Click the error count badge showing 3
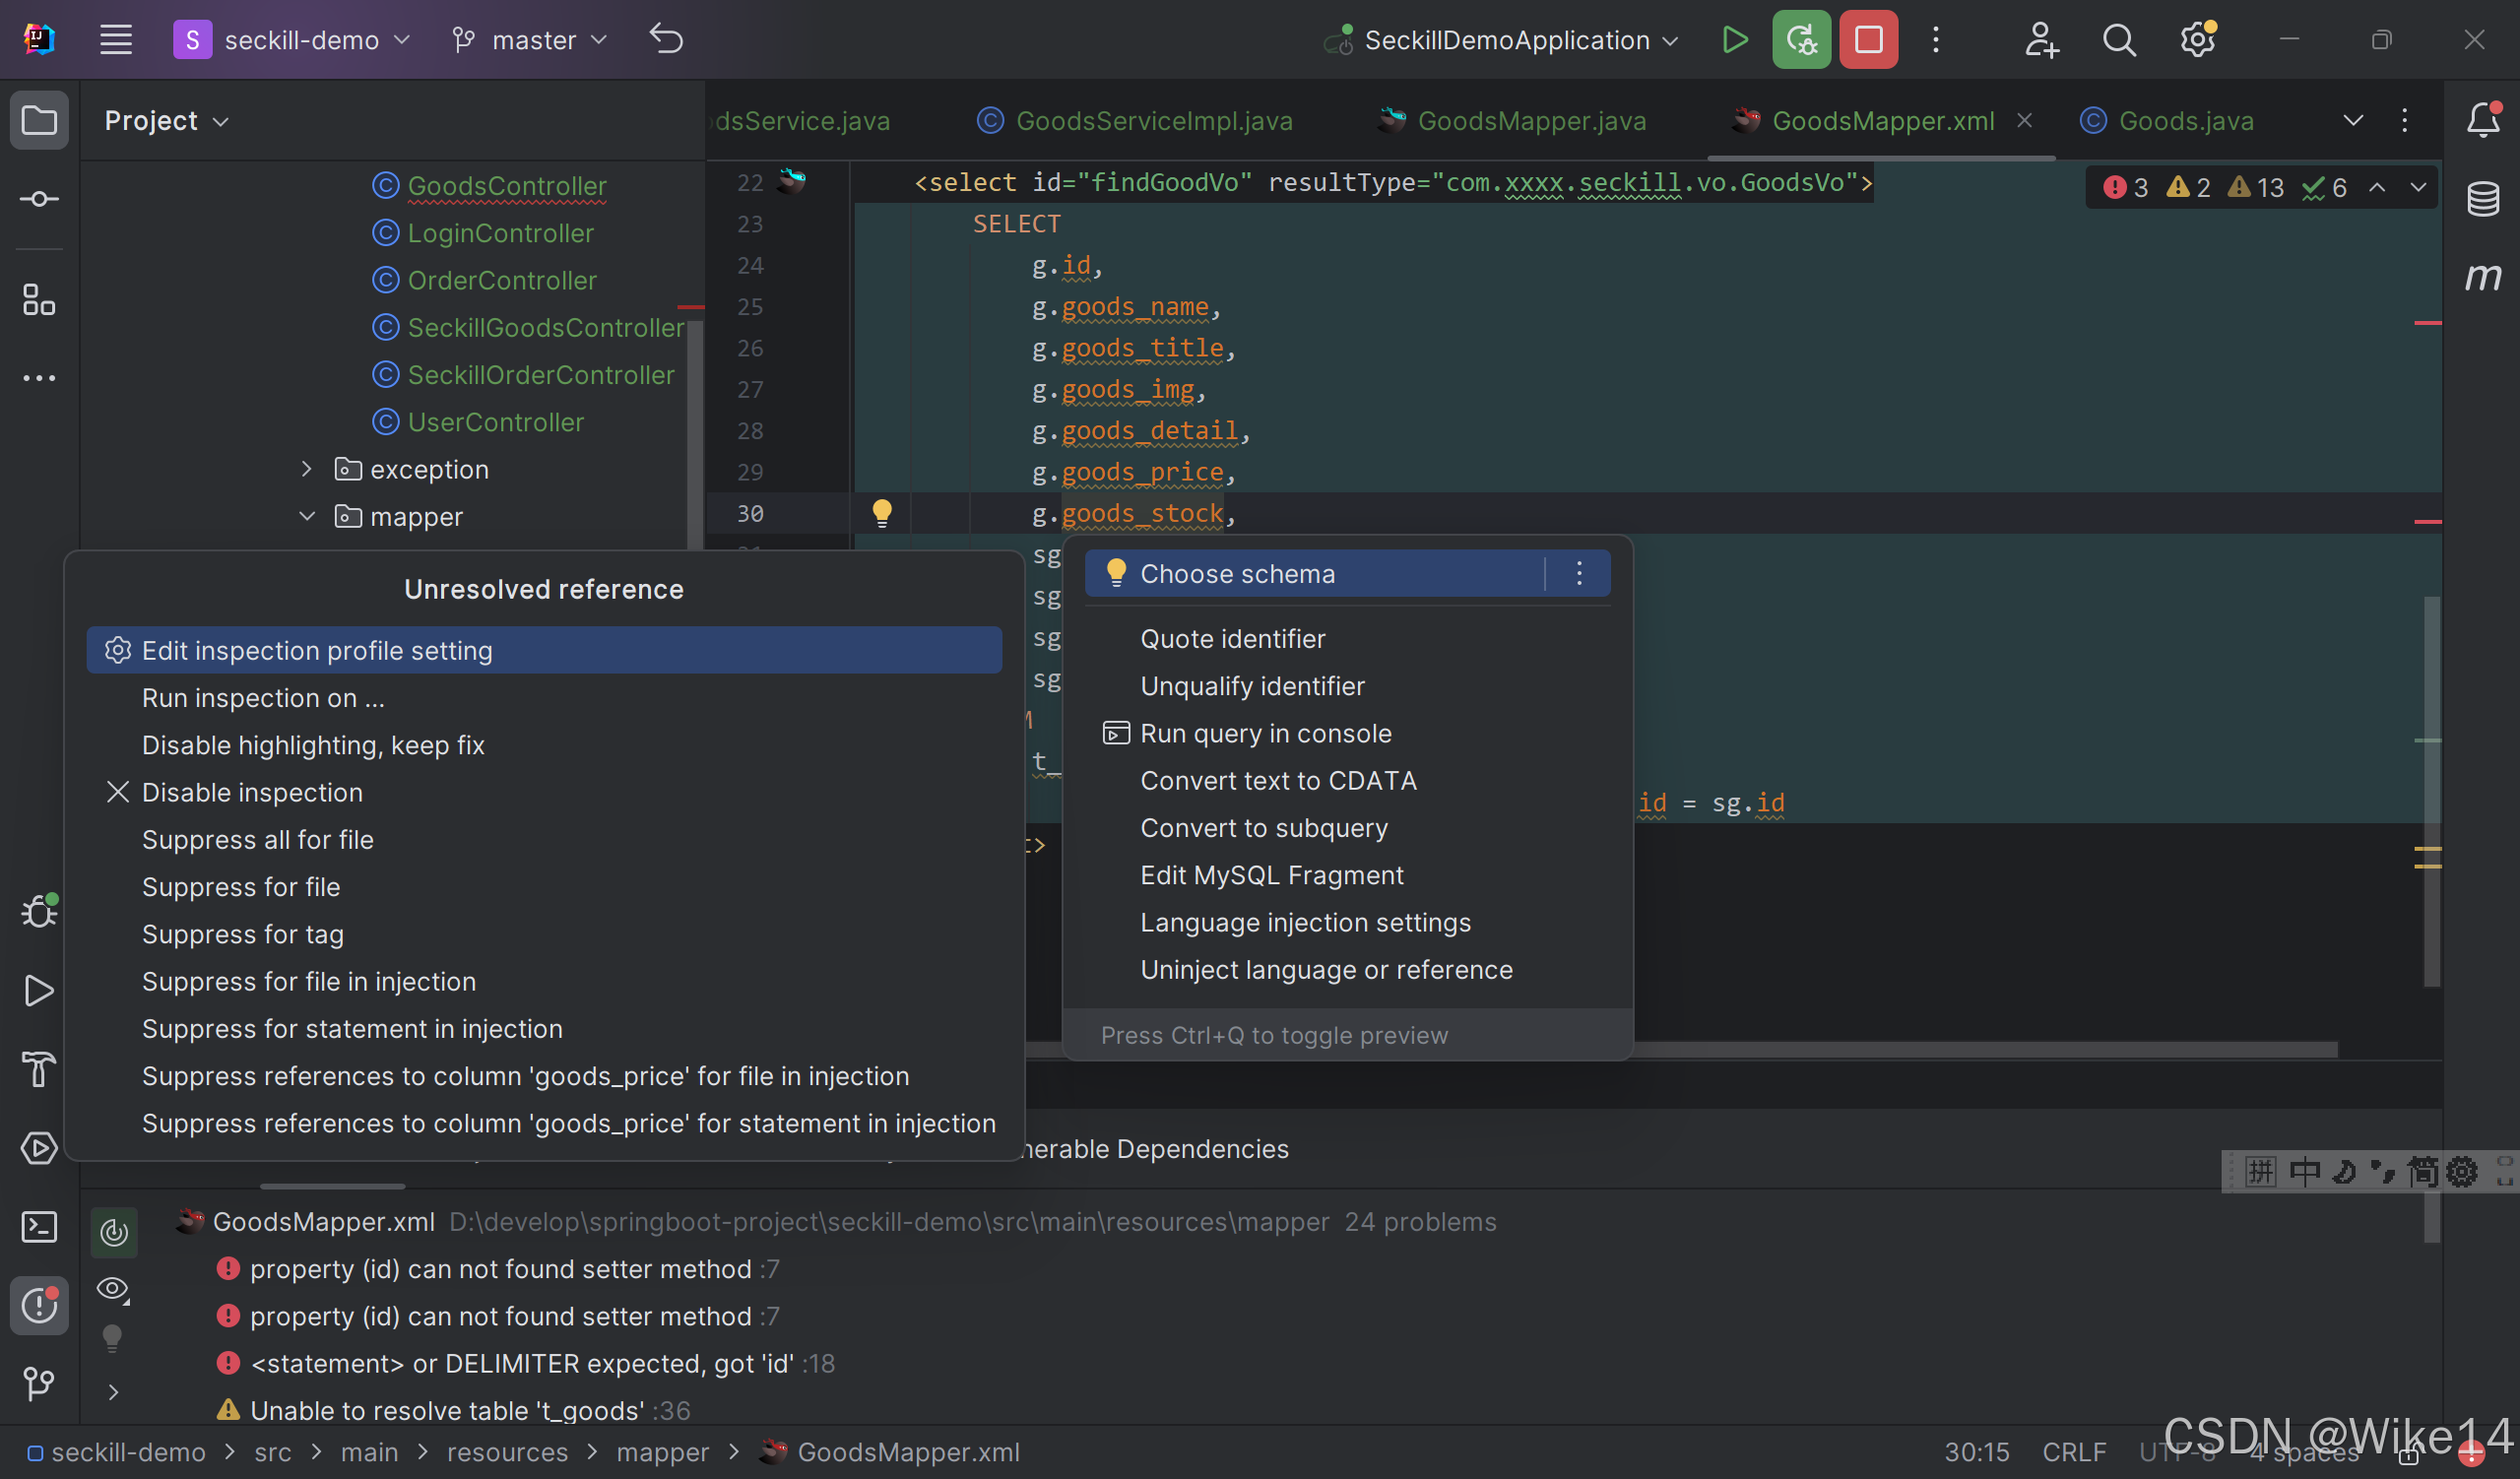Viewport: 2520px width, 1479px height. [x=2125, y=187]
